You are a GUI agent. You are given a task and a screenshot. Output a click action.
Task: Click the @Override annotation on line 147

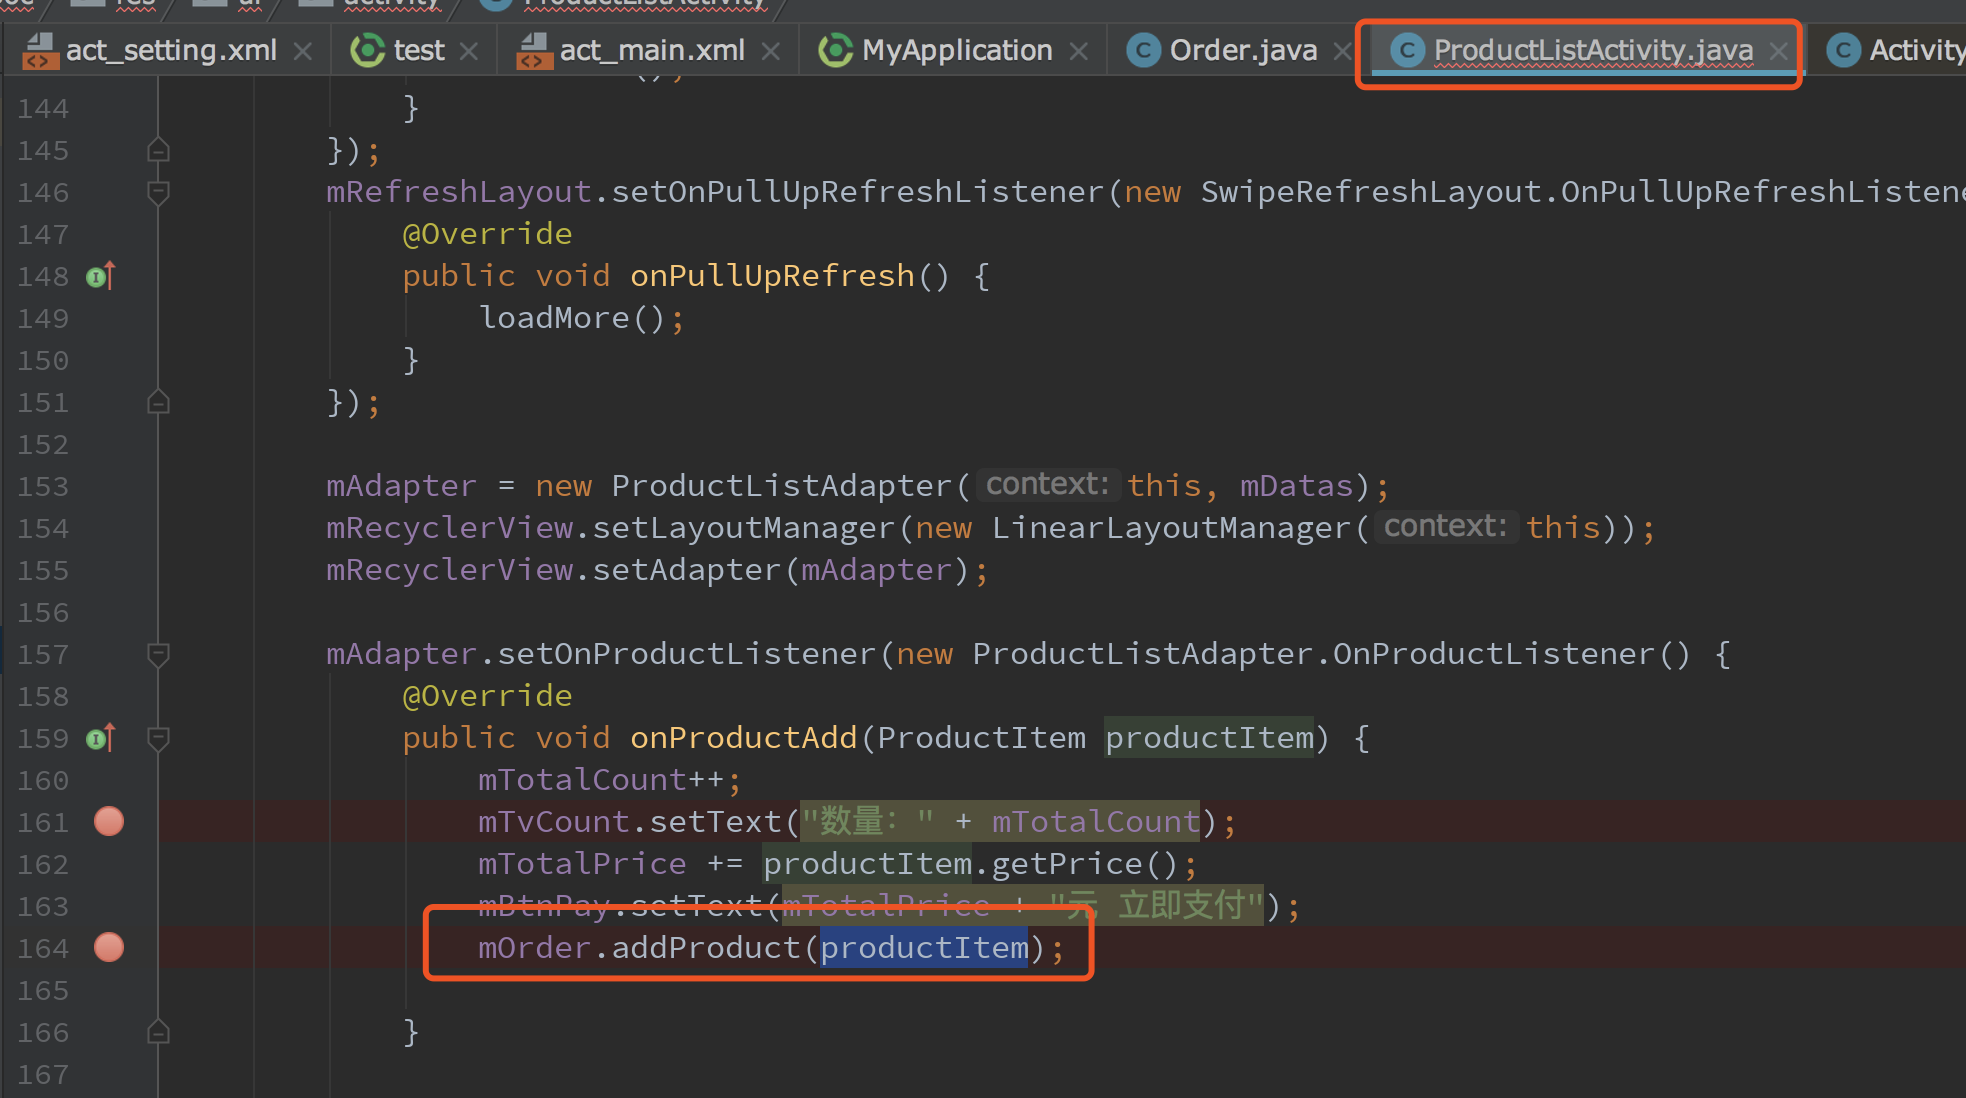pos(487,234)
